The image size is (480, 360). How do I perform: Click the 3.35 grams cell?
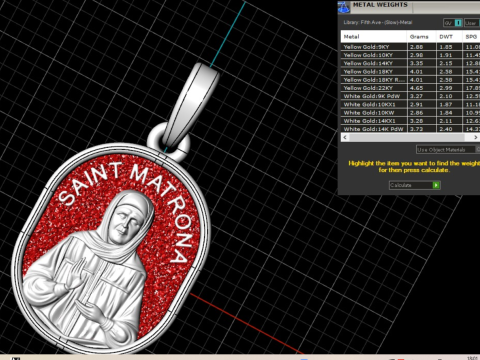pos(422,63)
